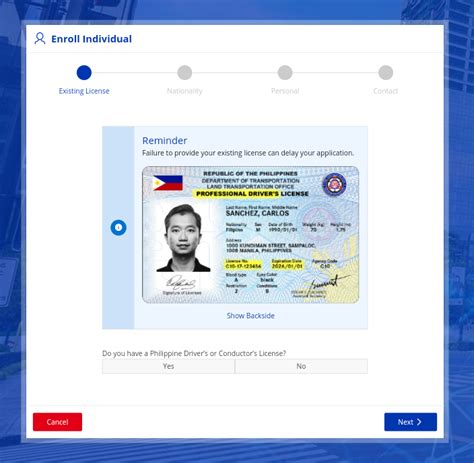Choose Yes for having a Philippine license
Image resolution: width=474 pixels, height=463 pixels.
(168, 366)
